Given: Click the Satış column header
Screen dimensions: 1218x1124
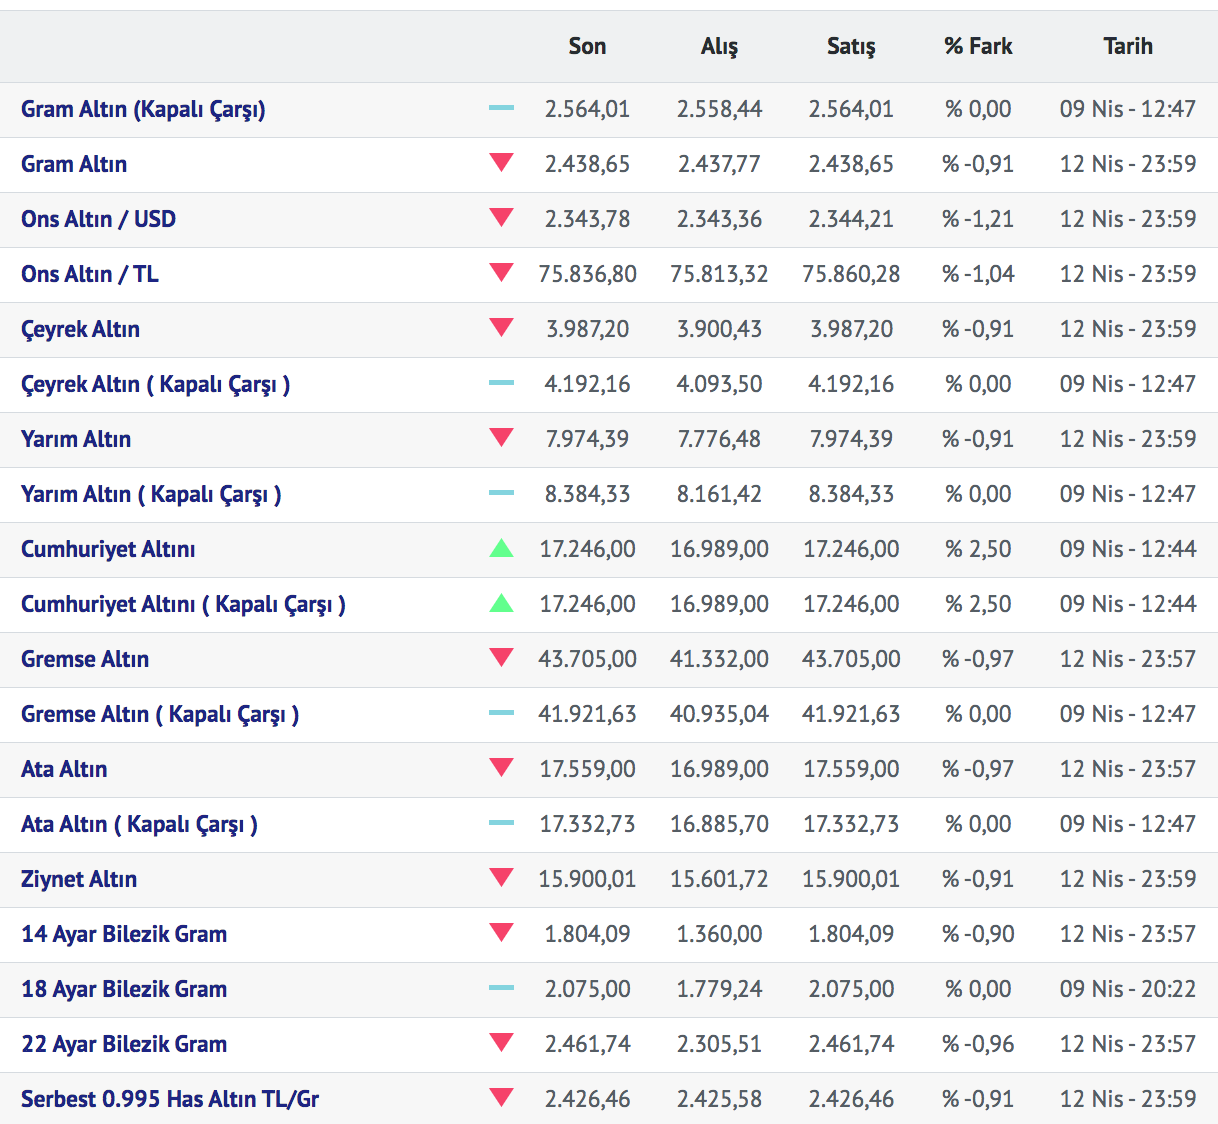Looking at the screenshot, I should click(851, 46).
